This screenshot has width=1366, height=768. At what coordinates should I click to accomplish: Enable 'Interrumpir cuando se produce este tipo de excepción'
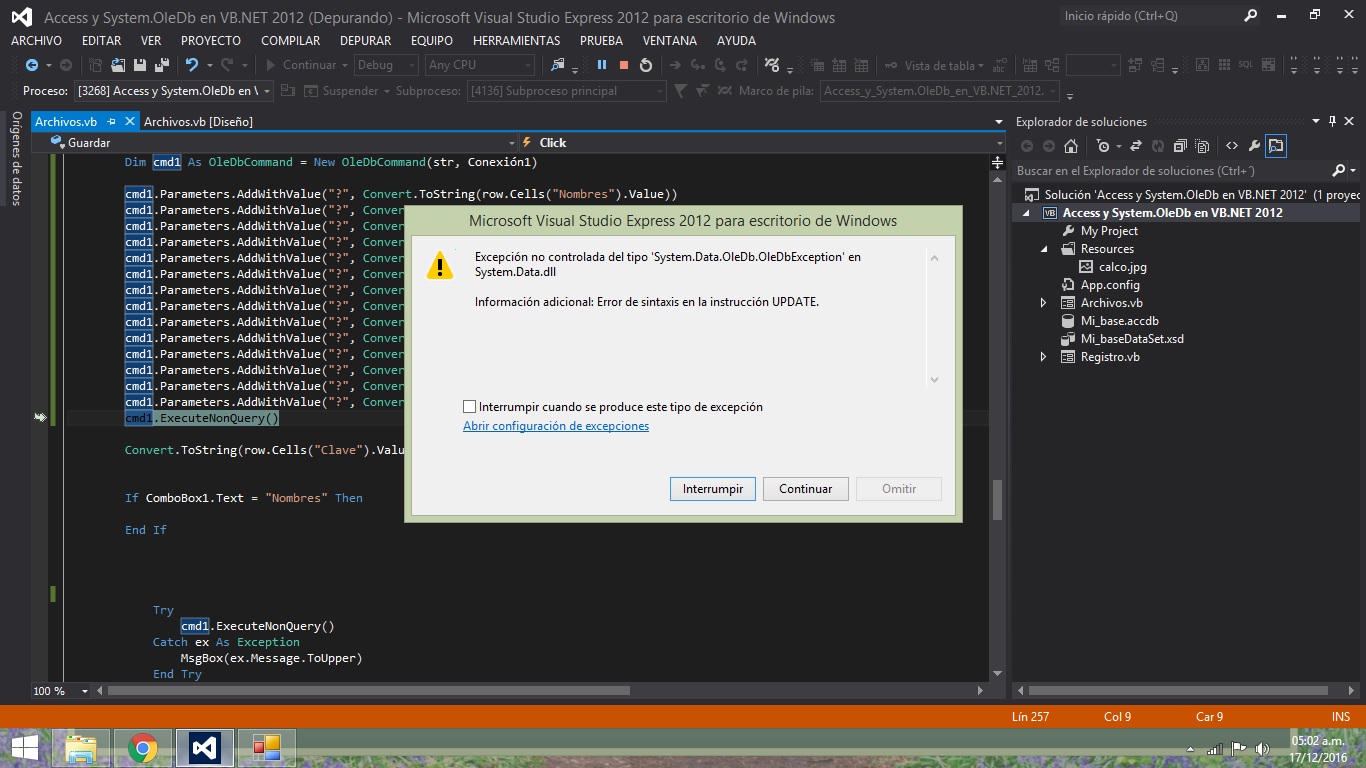470,407
